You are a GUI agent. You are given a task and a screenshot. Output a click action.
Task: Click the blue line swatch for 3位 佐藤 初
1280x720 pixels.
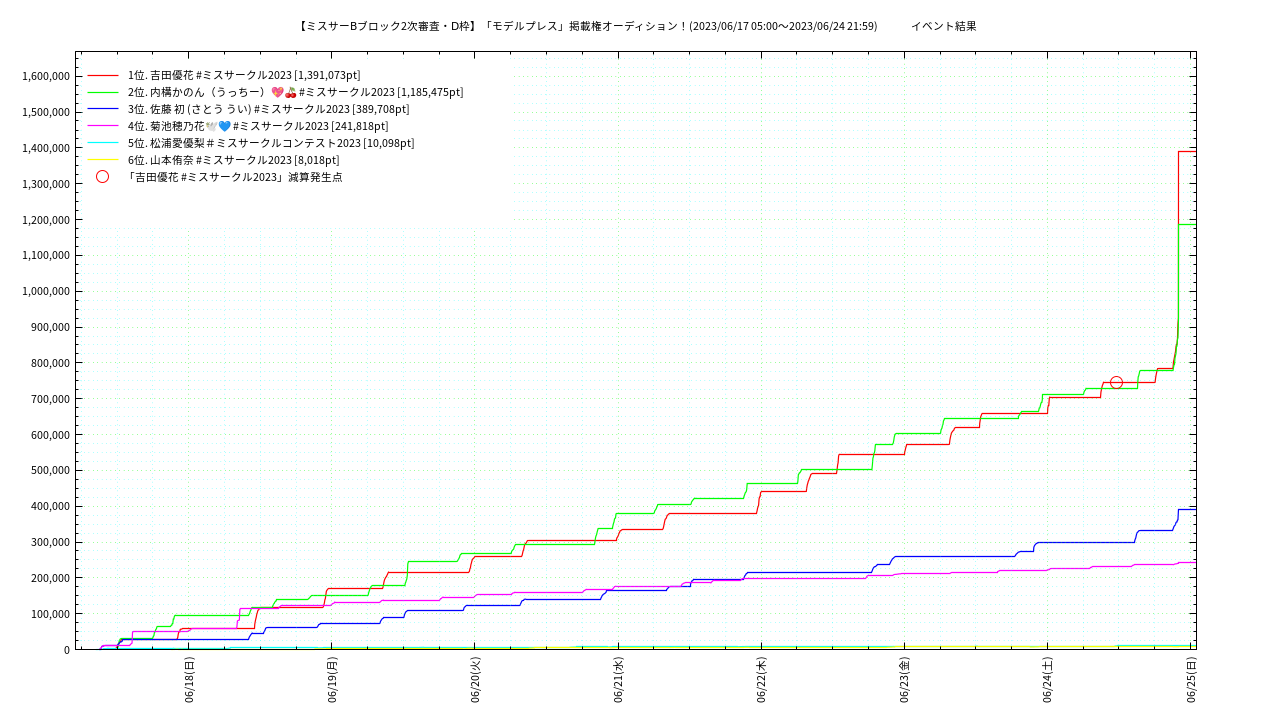click(103, 109)
